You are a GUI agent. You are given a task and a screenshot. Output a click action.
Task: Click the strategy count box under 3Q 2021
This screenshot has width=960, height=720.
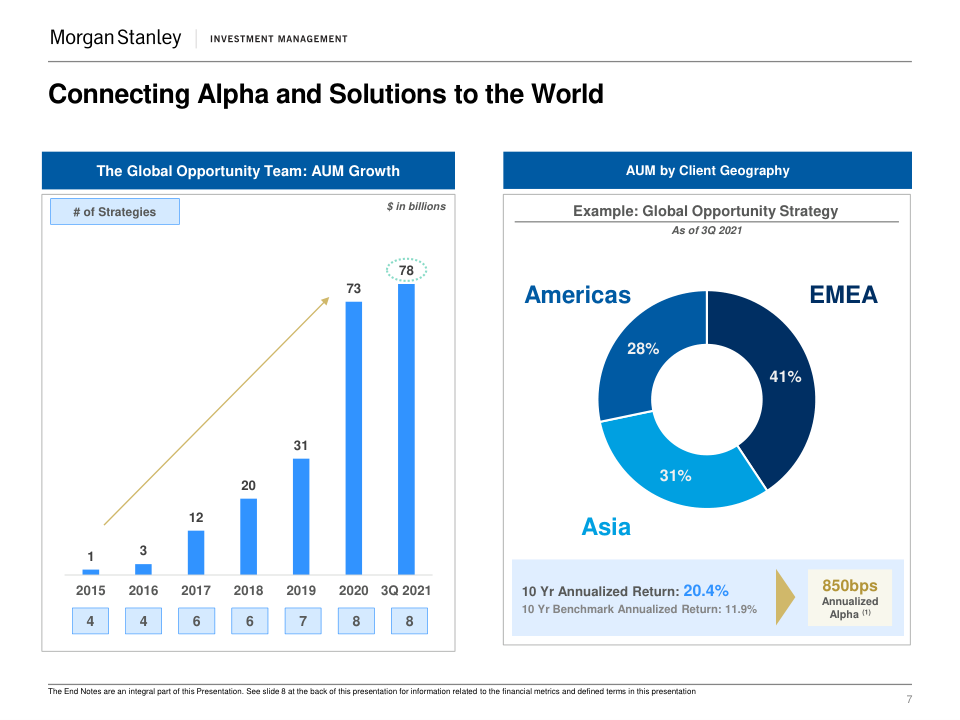(409, 622)
